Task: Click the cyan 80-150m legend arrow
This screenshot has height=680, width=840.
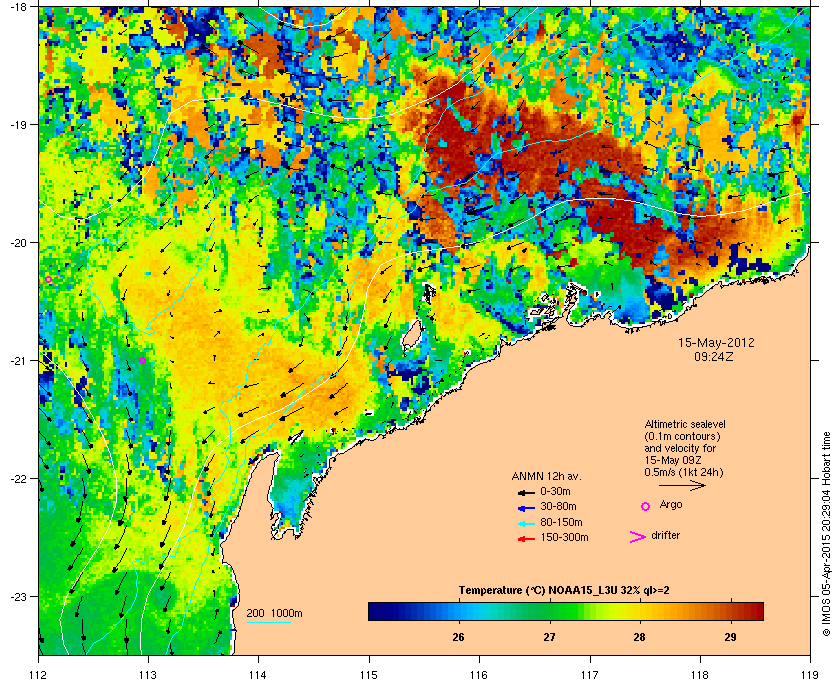Action: point(526,523)
